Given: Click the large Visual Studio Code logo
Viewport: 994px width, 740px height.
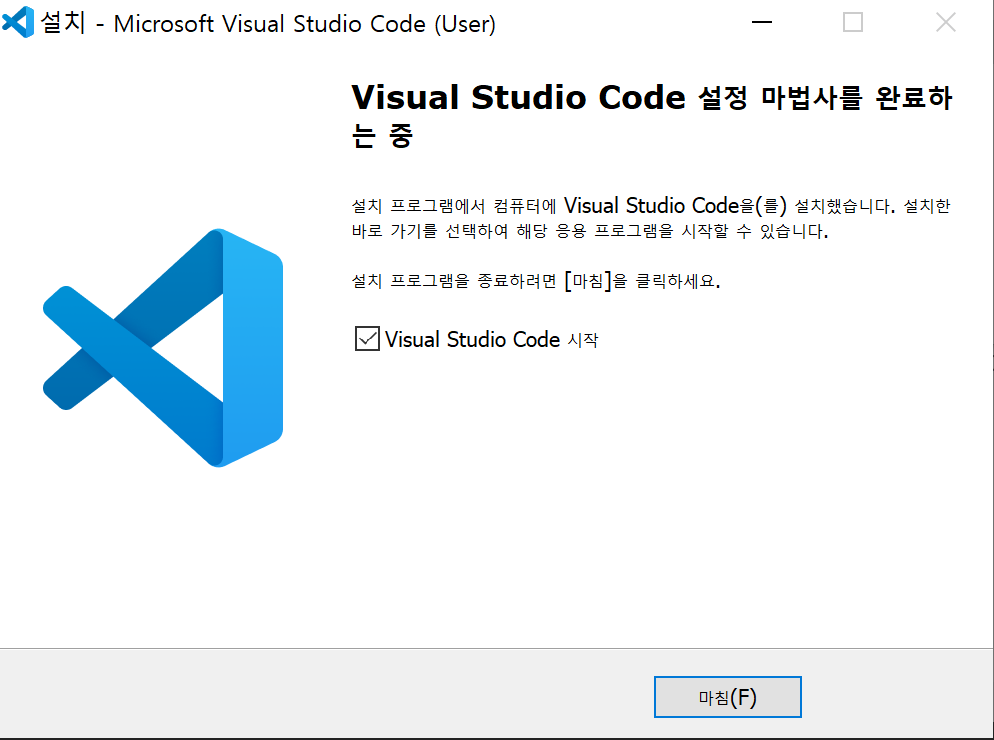Looking at the screenshot, I should coord(163,348).
